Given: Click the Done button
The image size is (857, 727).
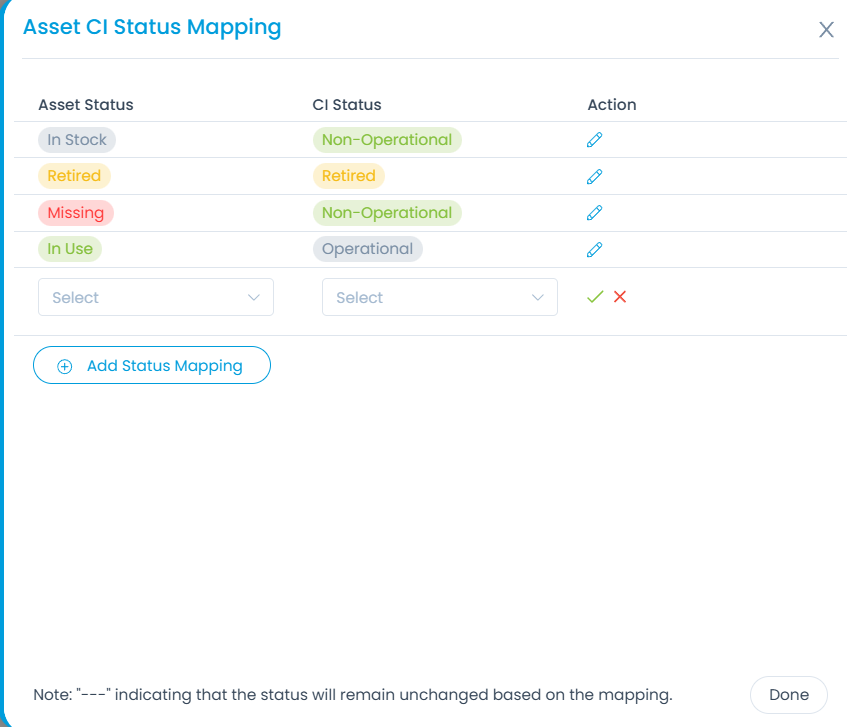Looking at the screenshot, I should [788, 694].
